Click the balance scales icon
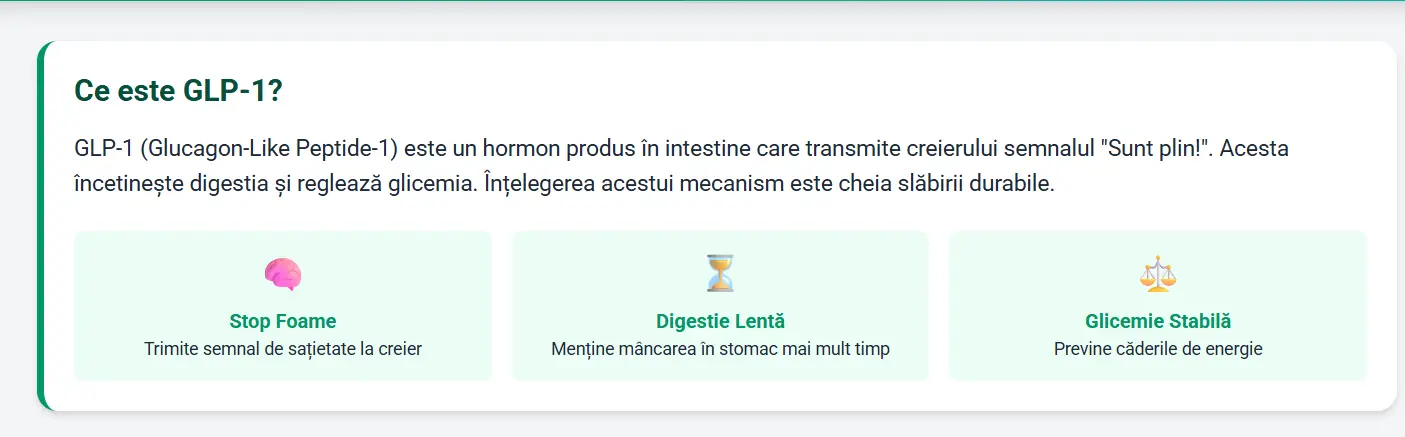1405x437 pixels. pyautogui.click(x=1158, y=274)
